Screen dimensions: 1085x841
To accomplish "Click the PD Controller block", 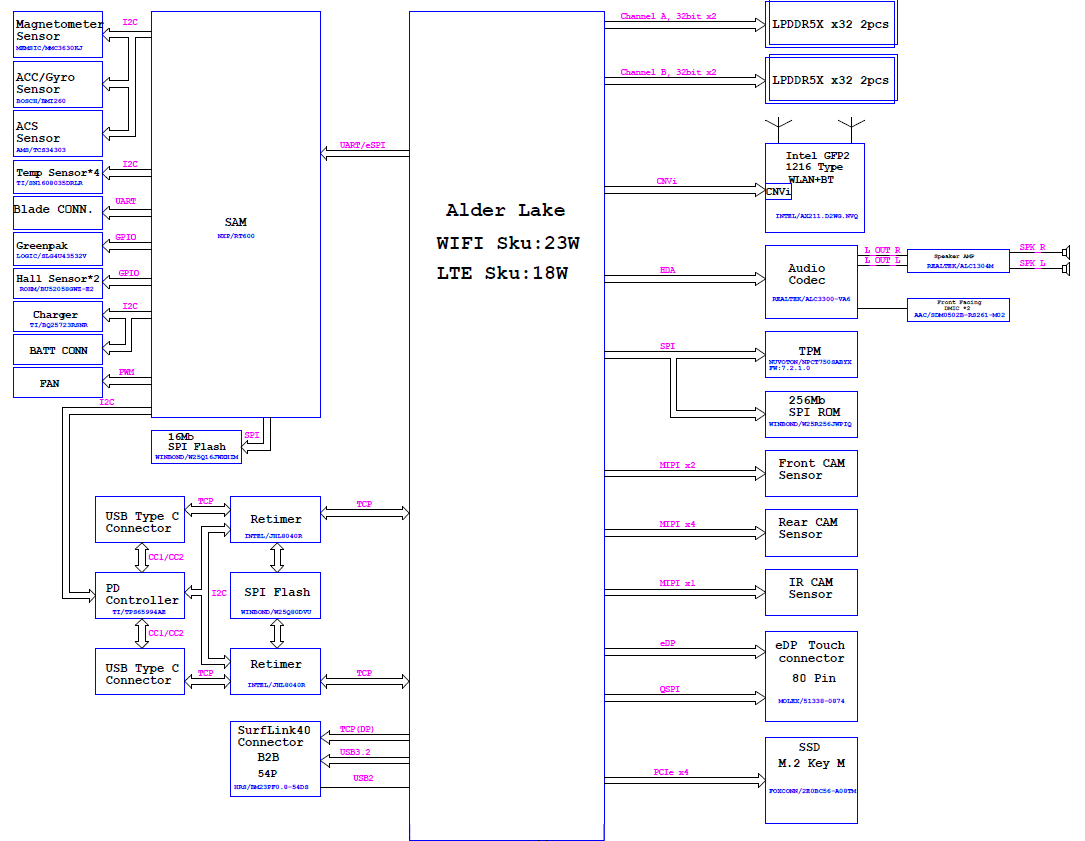I will tap(140, 596).
